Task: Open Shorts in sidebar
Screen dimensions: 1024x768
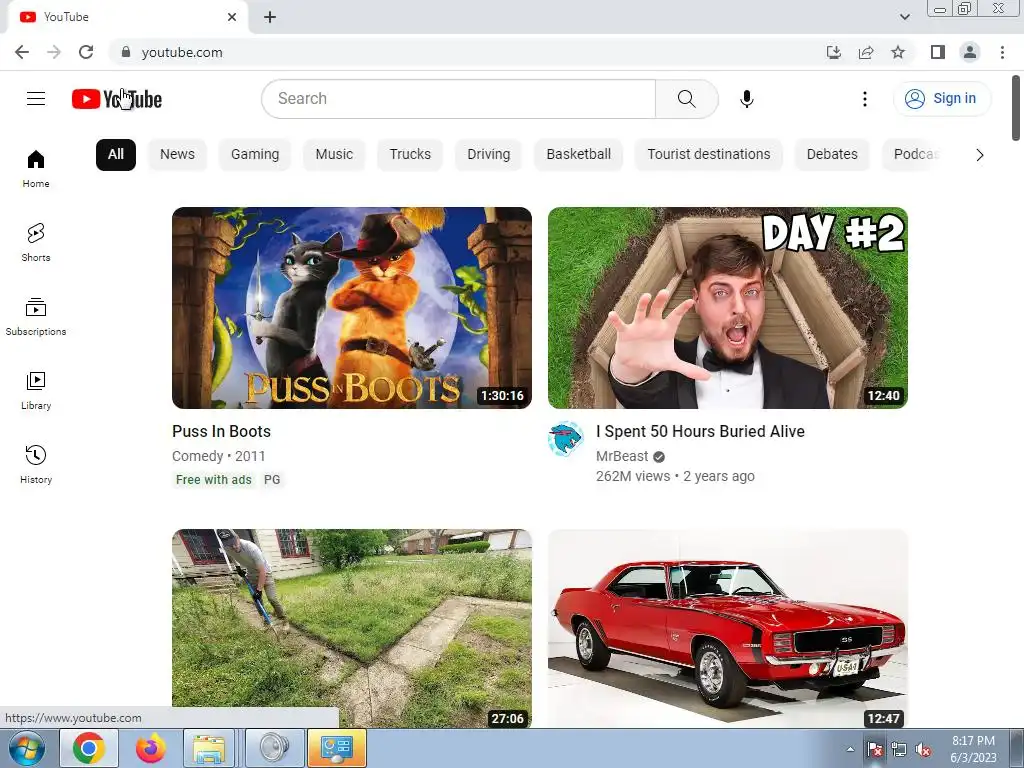Action: pos(36,243)
